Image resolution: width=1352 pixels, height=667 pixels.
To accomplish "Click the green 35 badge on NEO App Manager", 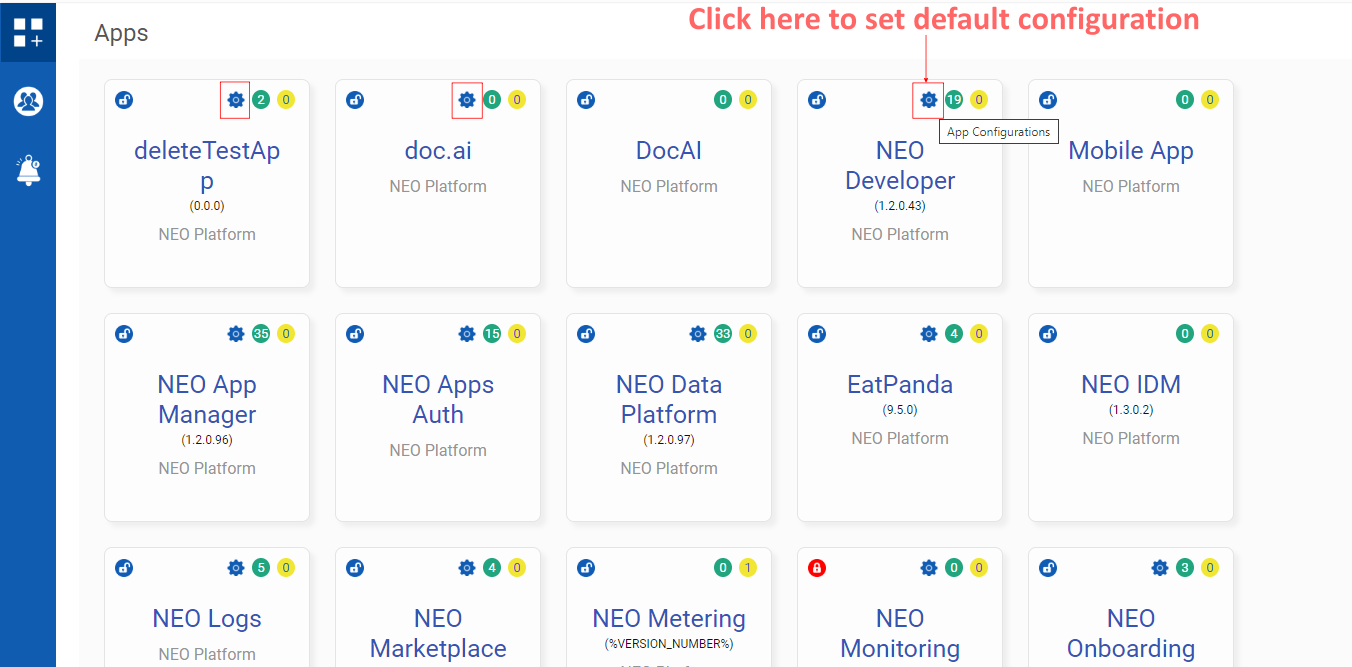I will click(x=261, y=333).
